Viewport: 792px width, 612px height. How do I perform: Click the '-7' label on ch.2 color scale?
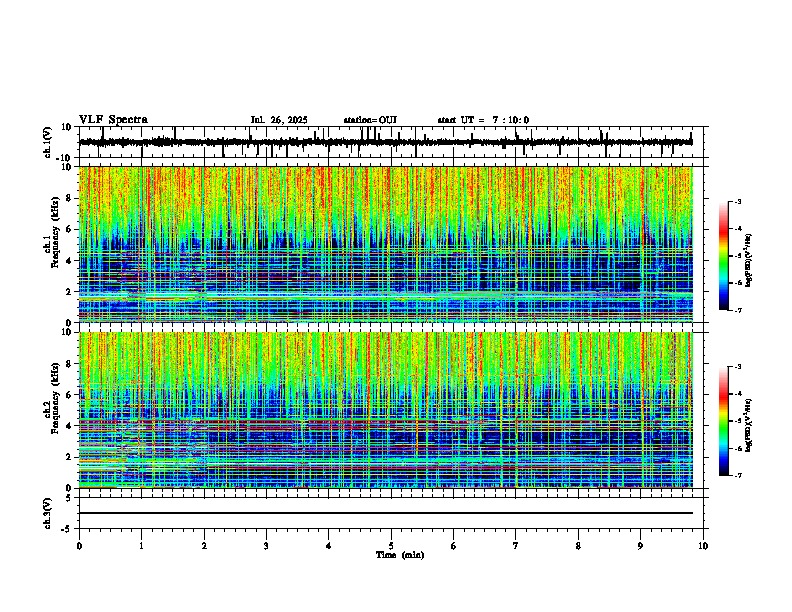point(737,475)
